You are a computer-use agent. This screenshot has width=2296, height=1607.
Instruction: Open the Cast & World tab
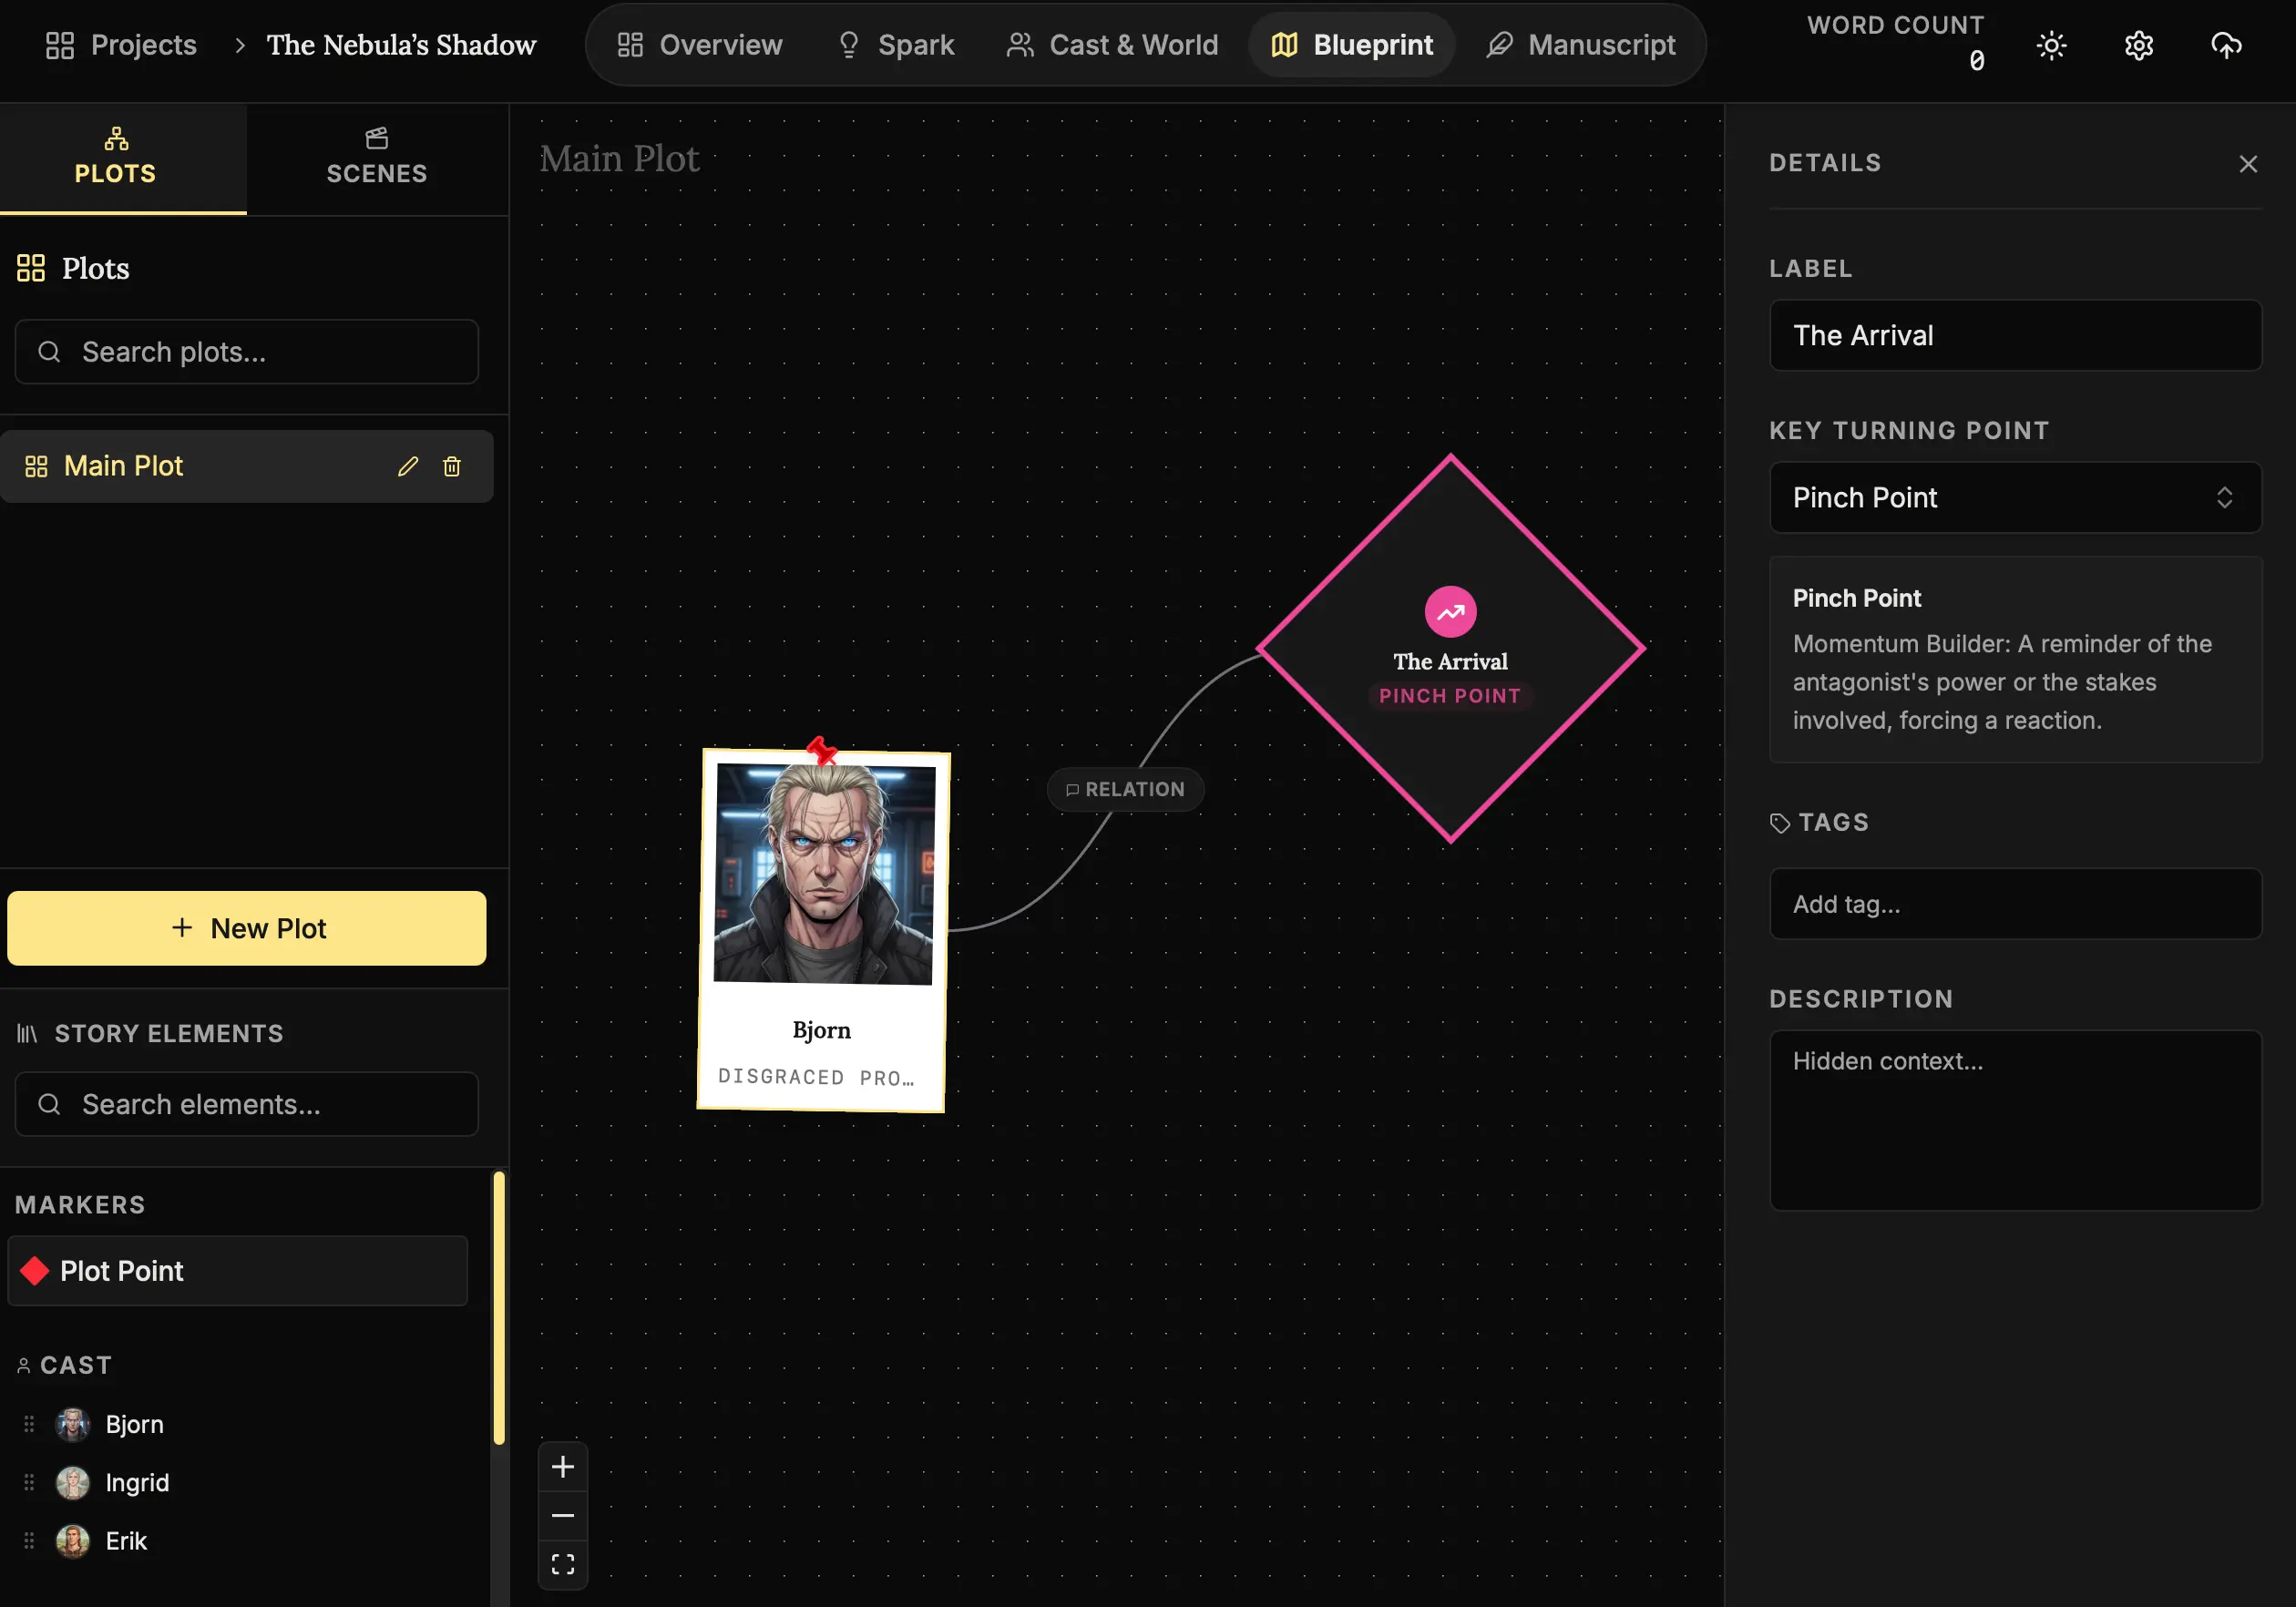[1112, 45]
